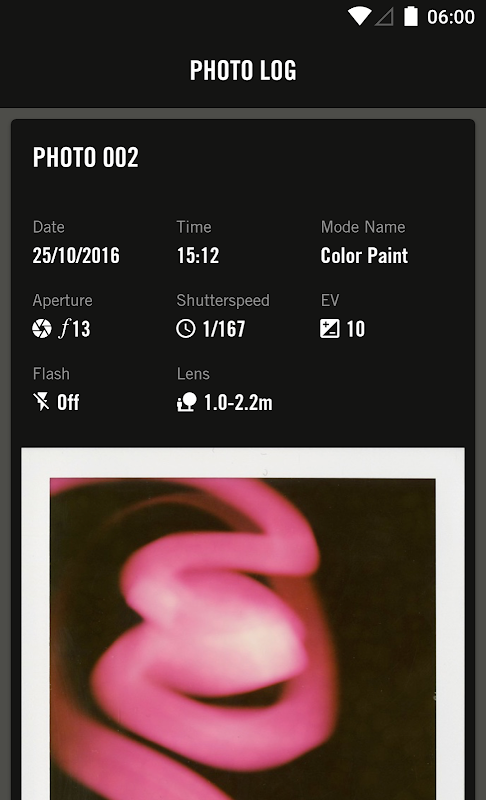Tap the time value 15:12

pos(198,255)
